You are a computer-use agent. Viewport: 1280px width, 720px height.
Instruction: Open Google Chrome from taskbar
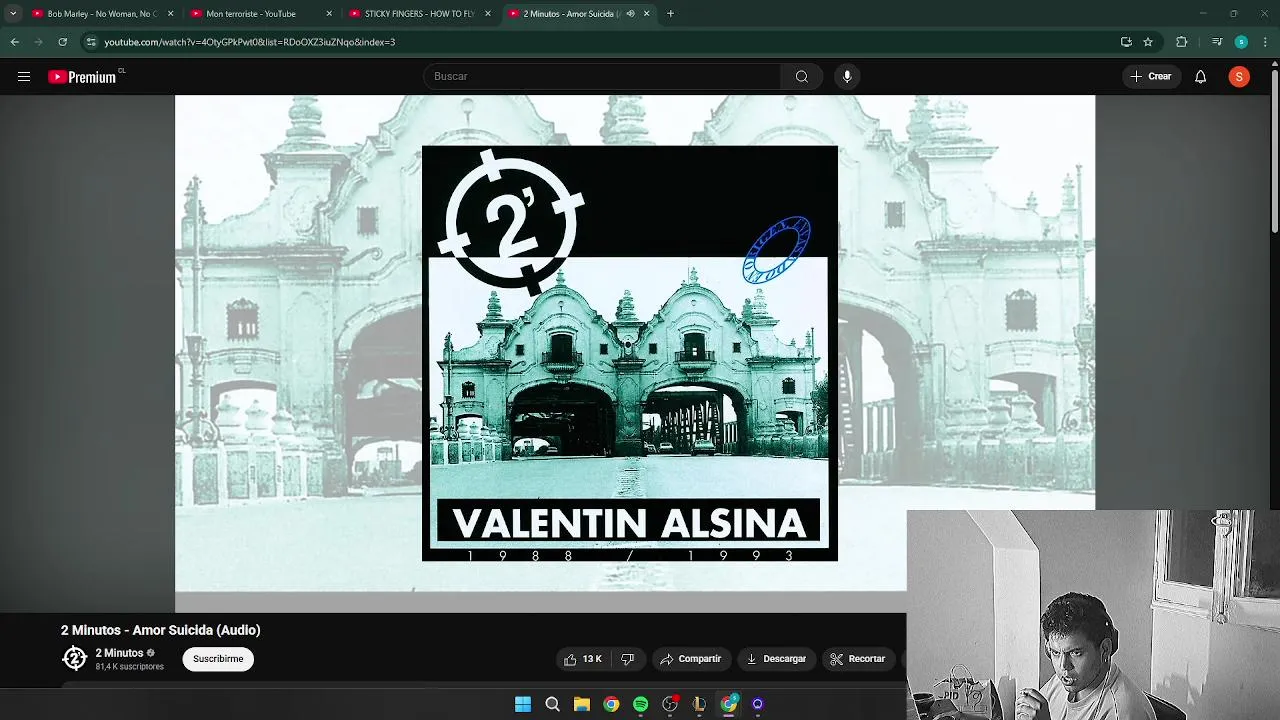coord(611,704)
